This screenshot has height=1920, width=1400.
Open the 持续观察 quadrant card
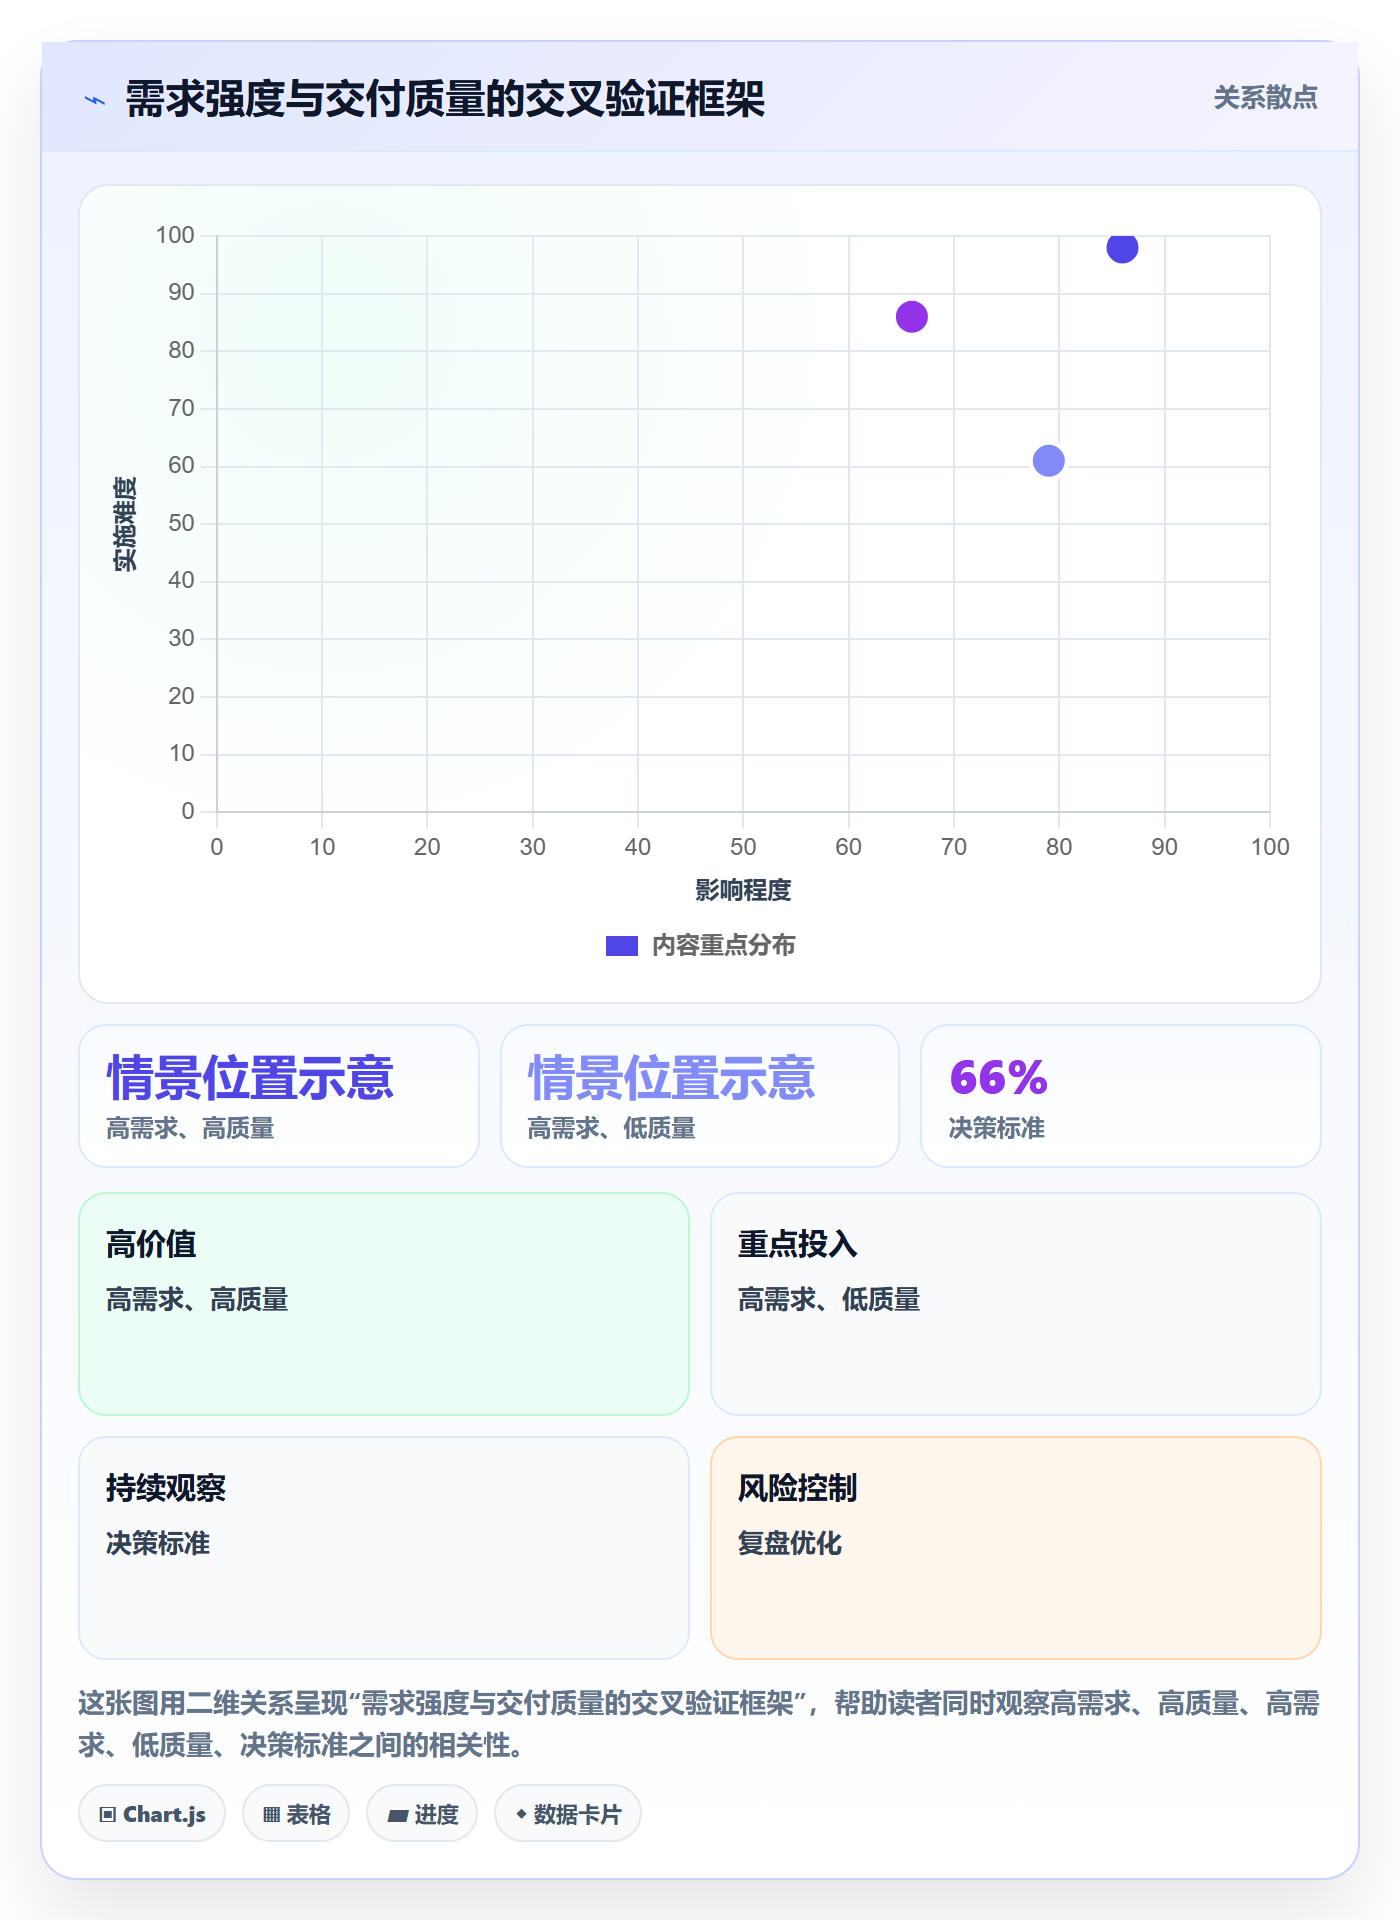tap(384, 1548)
